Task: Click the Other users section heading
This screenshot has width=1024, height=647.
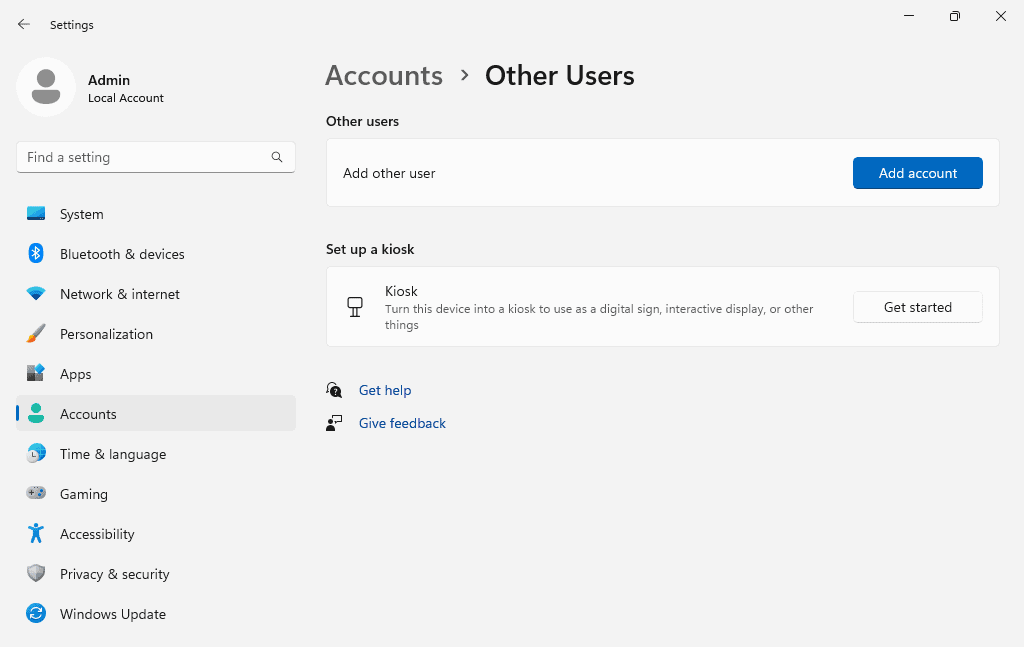Action: pyautogui.click(x=362, y=121)
